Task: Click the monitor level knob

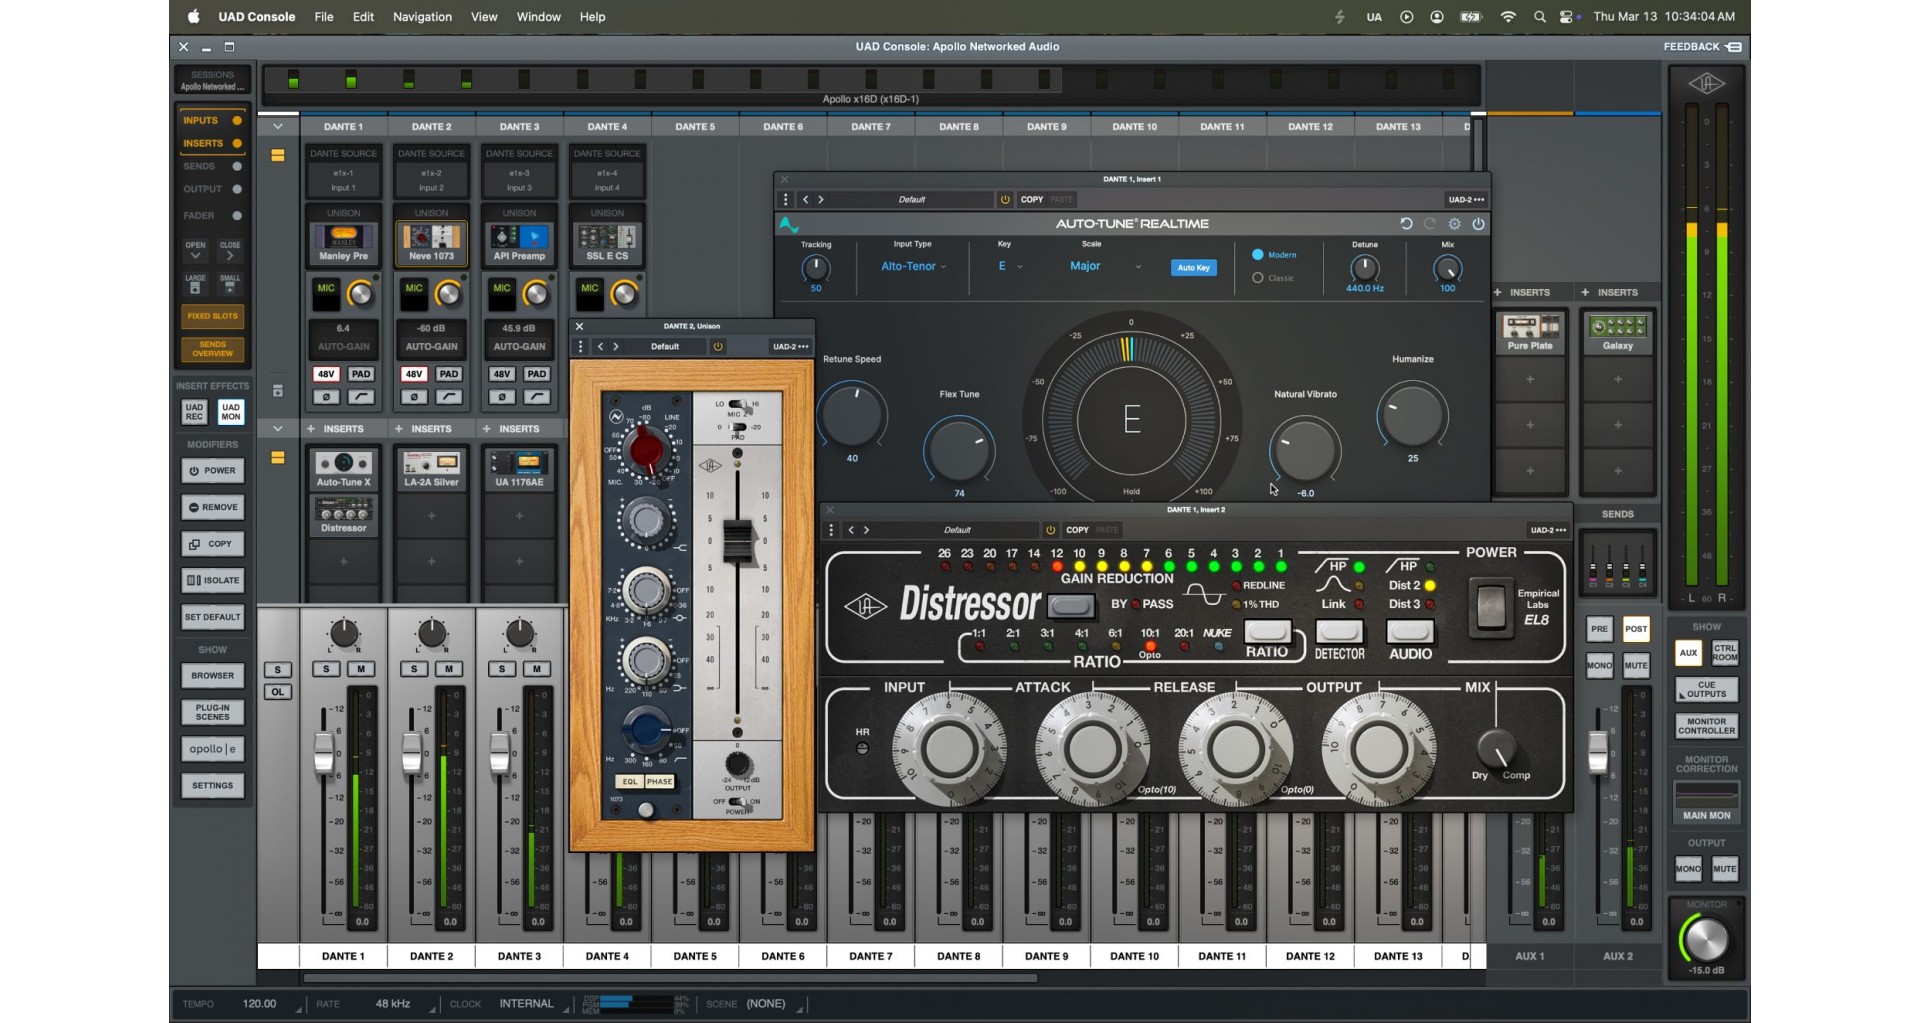Action: (1706, 940)
